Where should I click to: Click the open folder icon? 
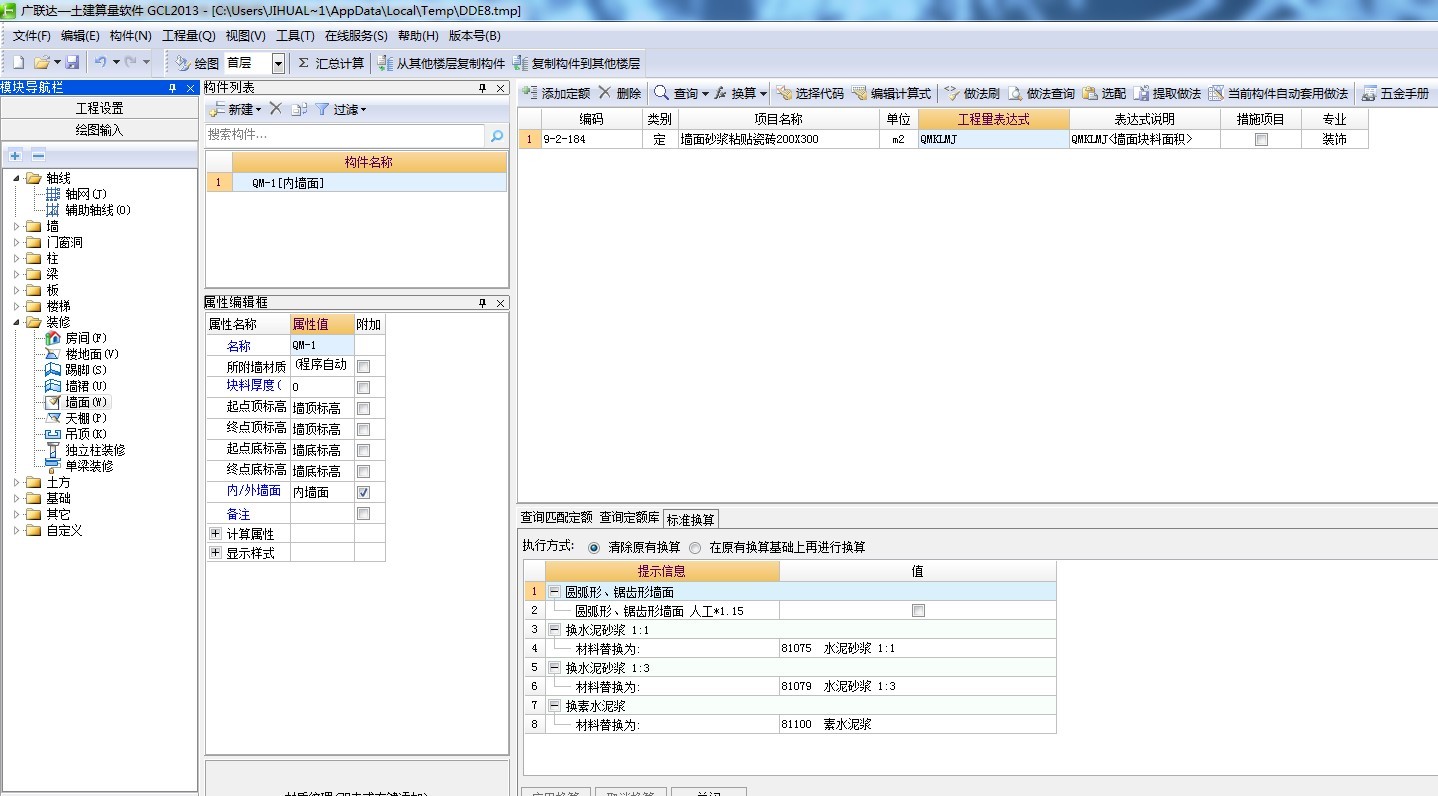coord(41,63)
